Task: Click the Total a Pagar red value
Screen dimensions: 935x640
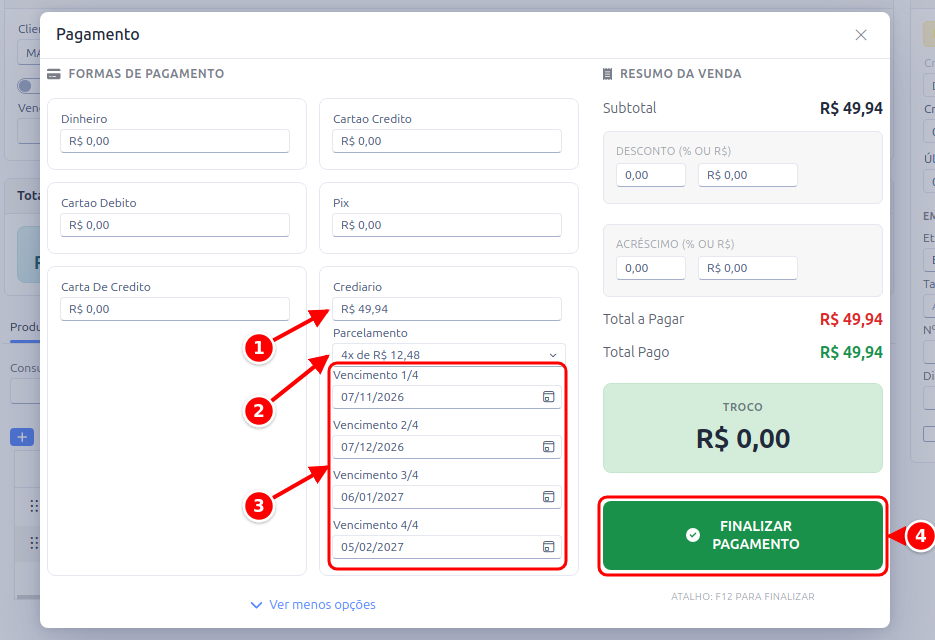Action: tap(851, 320)
